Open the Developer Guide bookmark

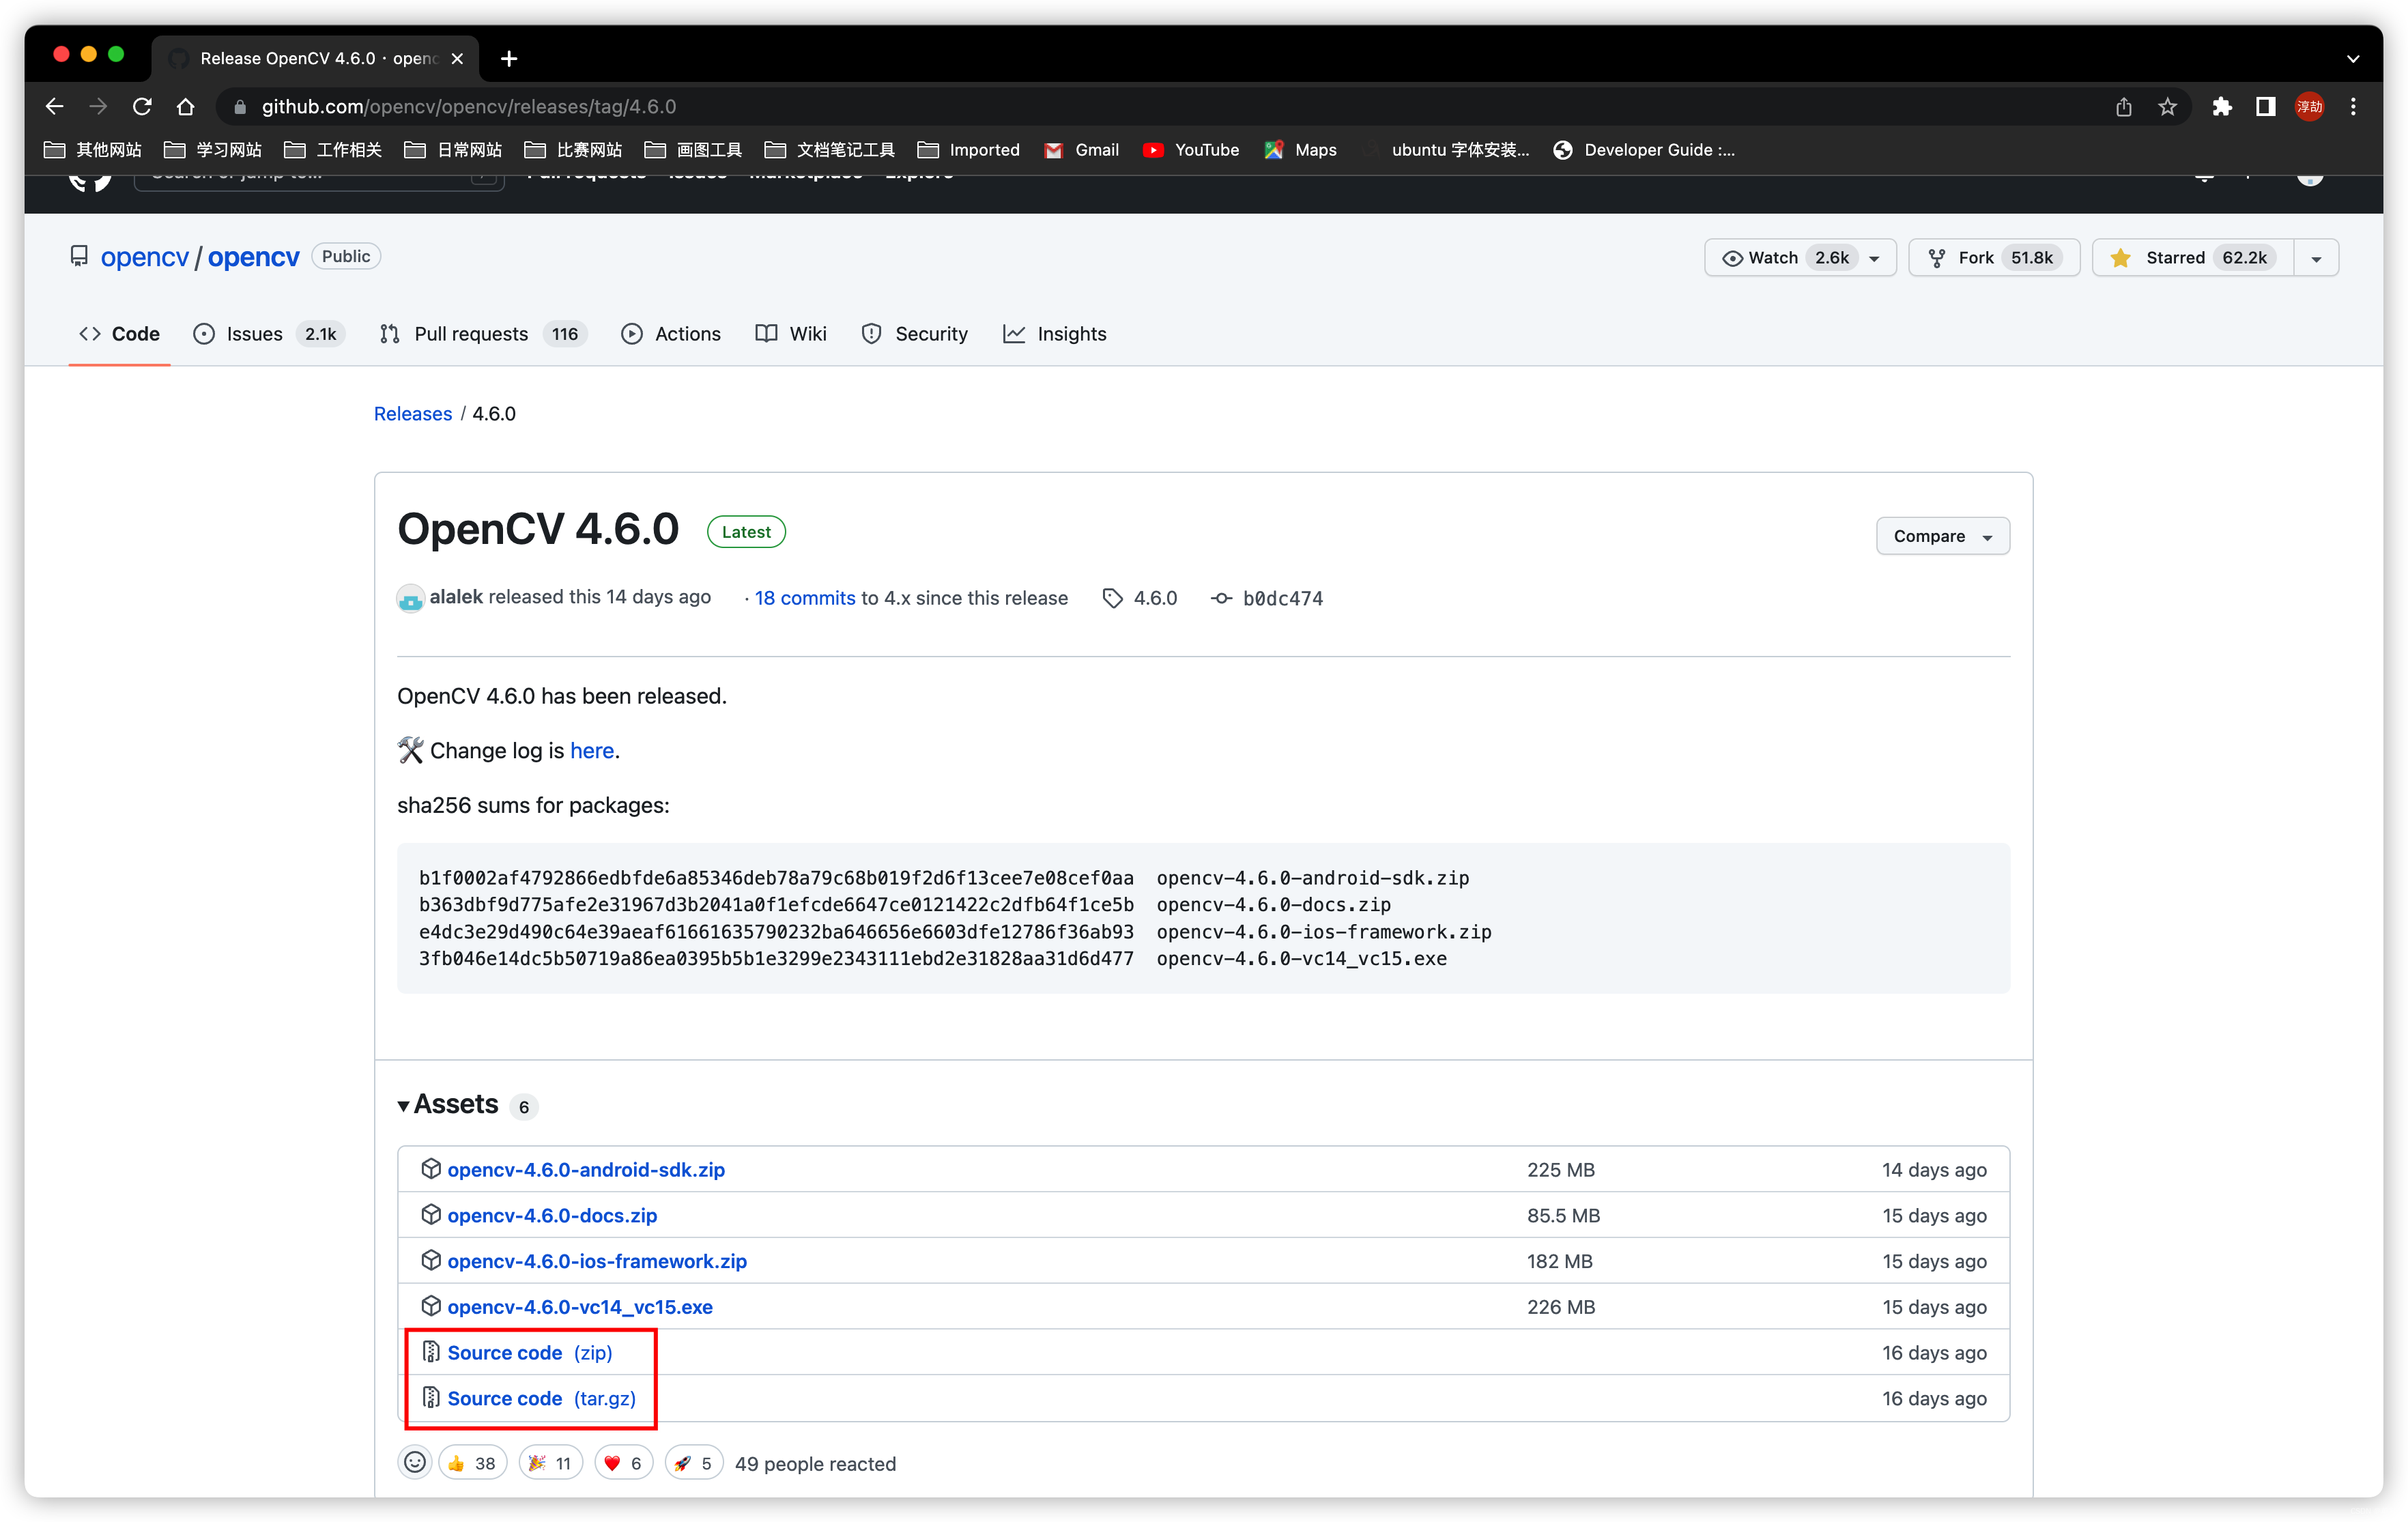[1644, 150]
